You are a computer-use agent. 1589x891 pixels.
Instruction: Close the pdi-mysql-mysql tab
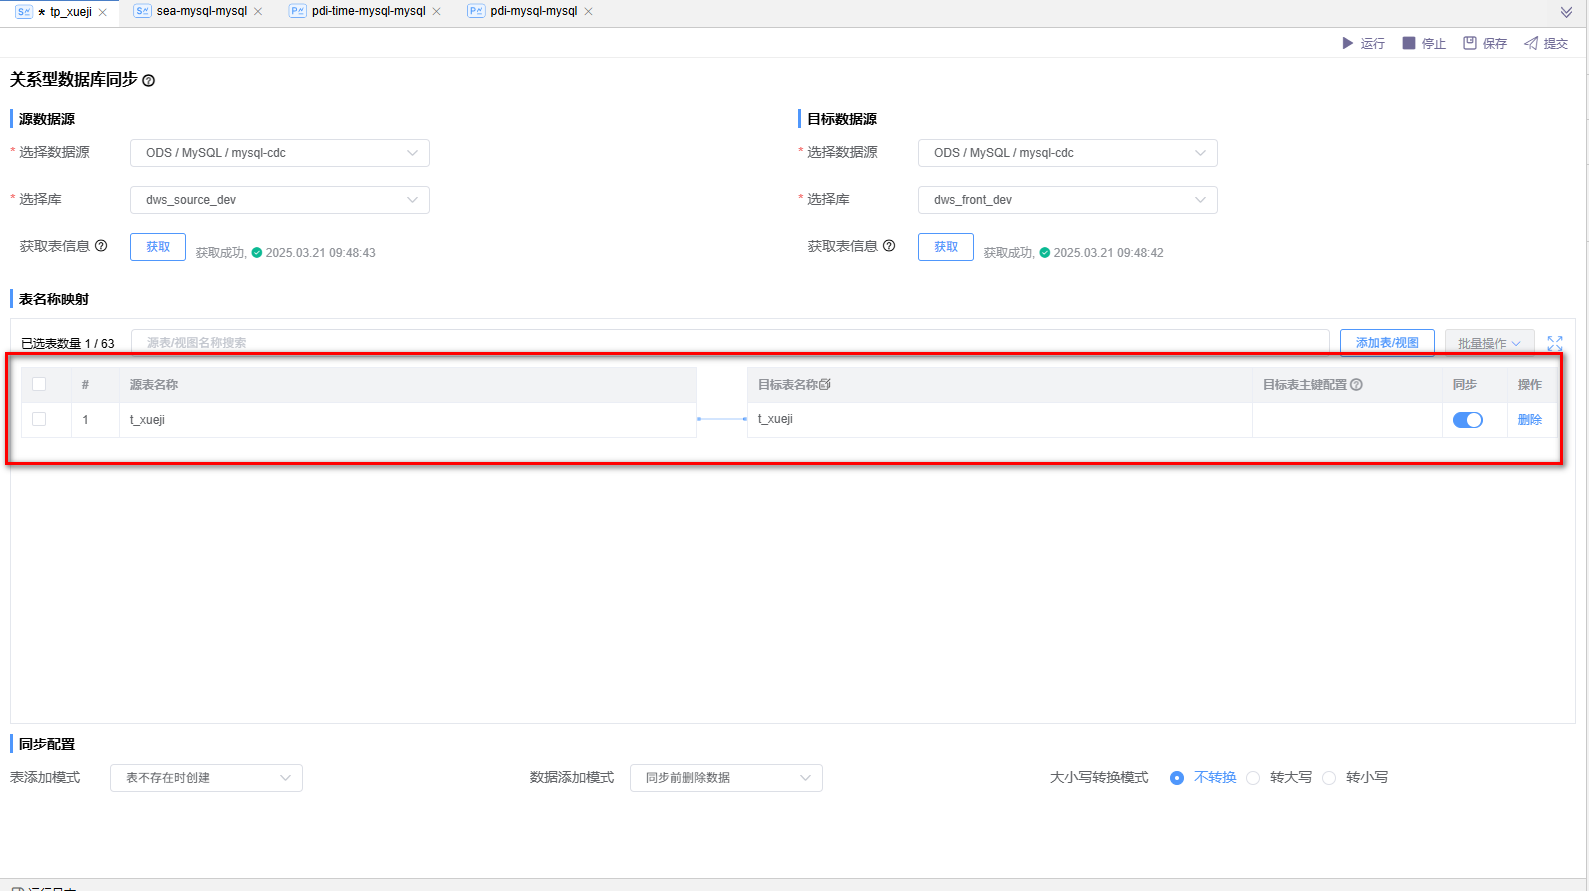point(589,12)
